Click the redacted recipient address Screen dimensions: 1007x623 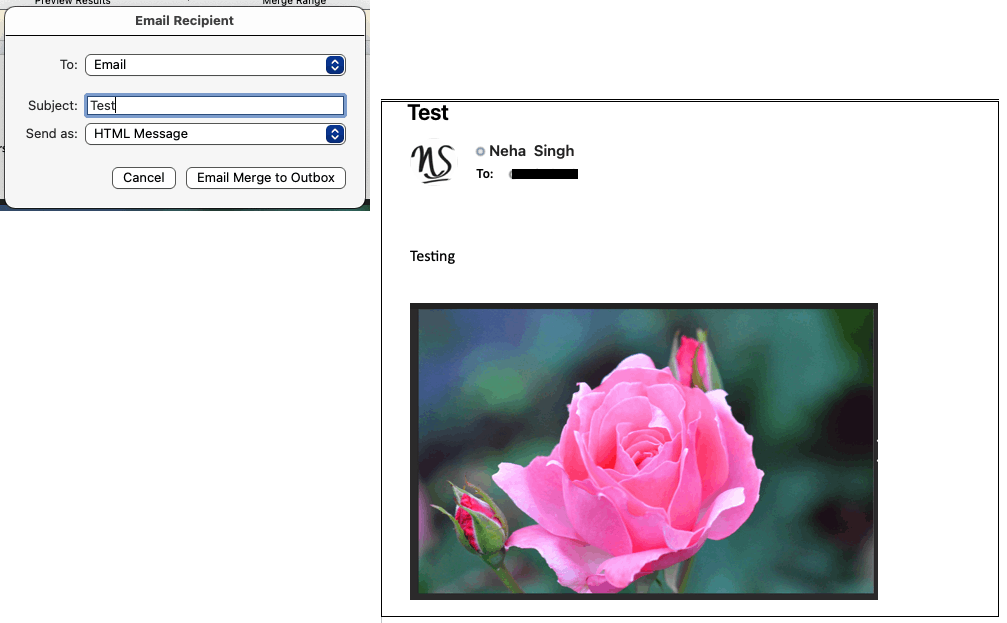pos(544,174)
